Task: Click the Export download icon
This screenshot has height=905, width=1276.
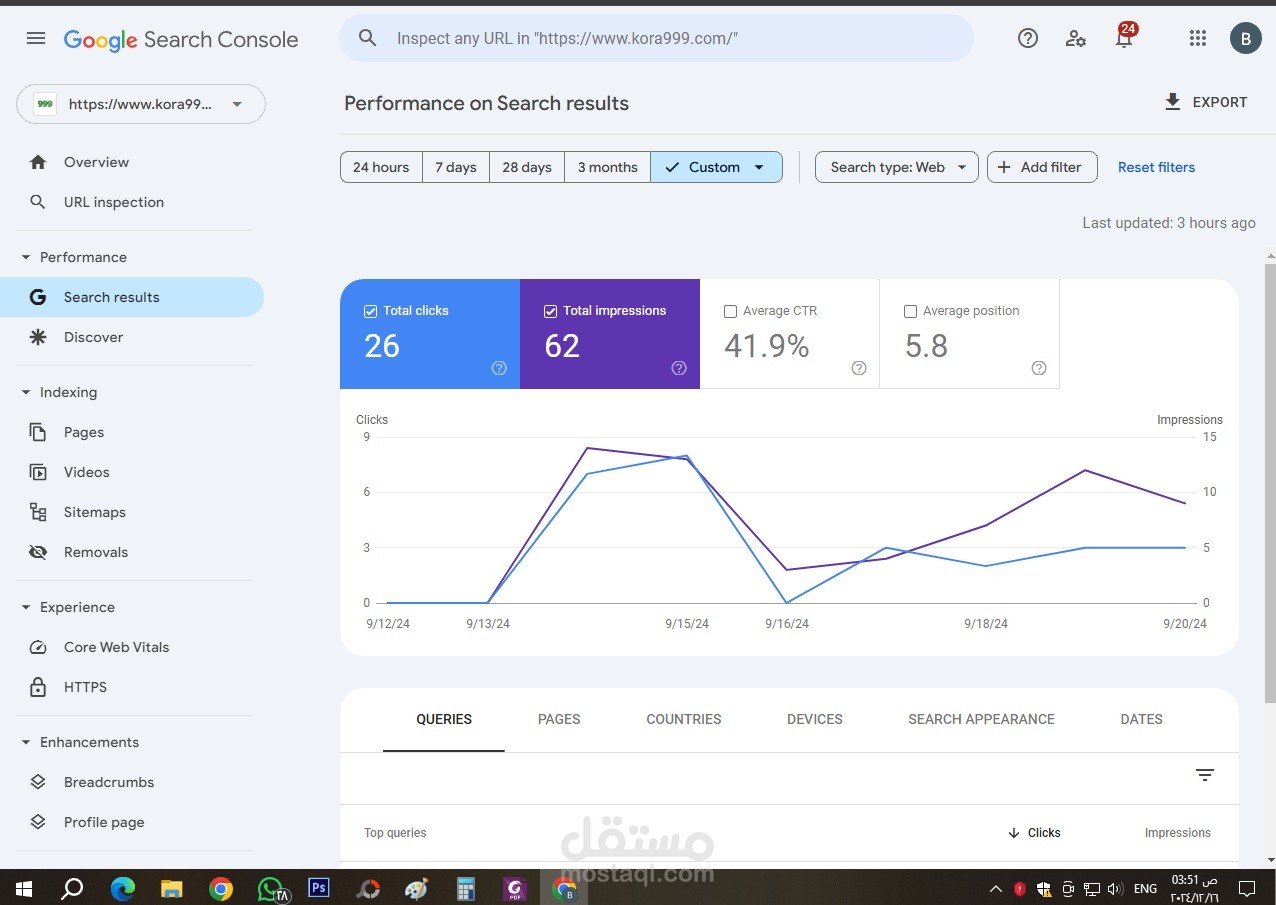Action: click(1173, 102)
